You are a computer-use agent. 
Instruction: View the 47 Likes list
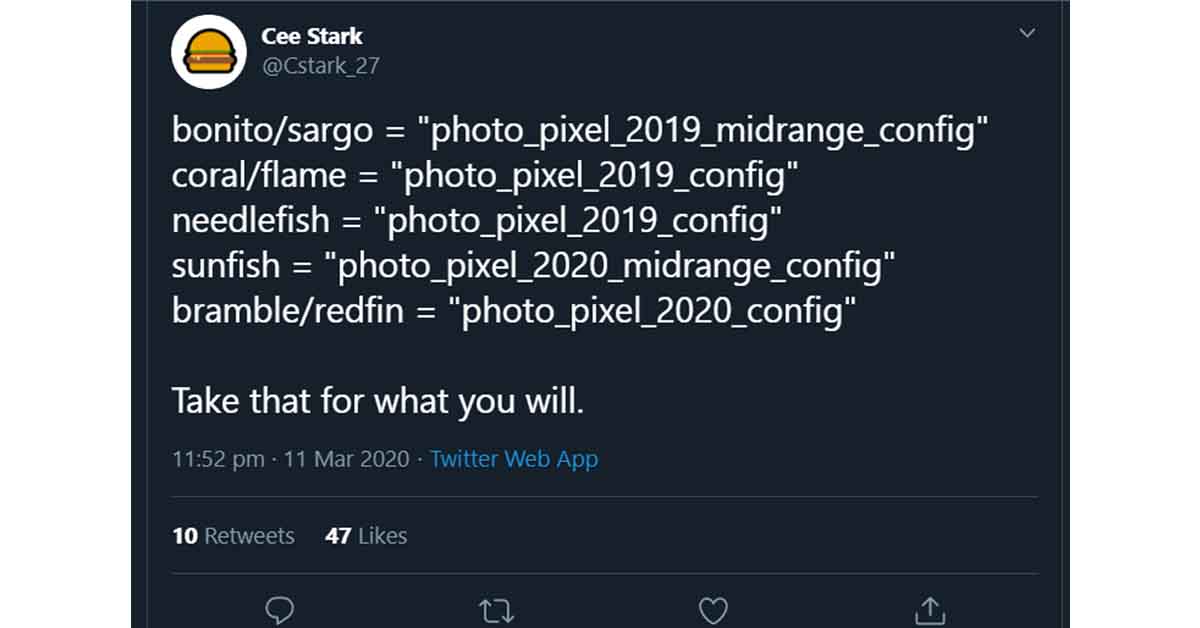(366, 536)
